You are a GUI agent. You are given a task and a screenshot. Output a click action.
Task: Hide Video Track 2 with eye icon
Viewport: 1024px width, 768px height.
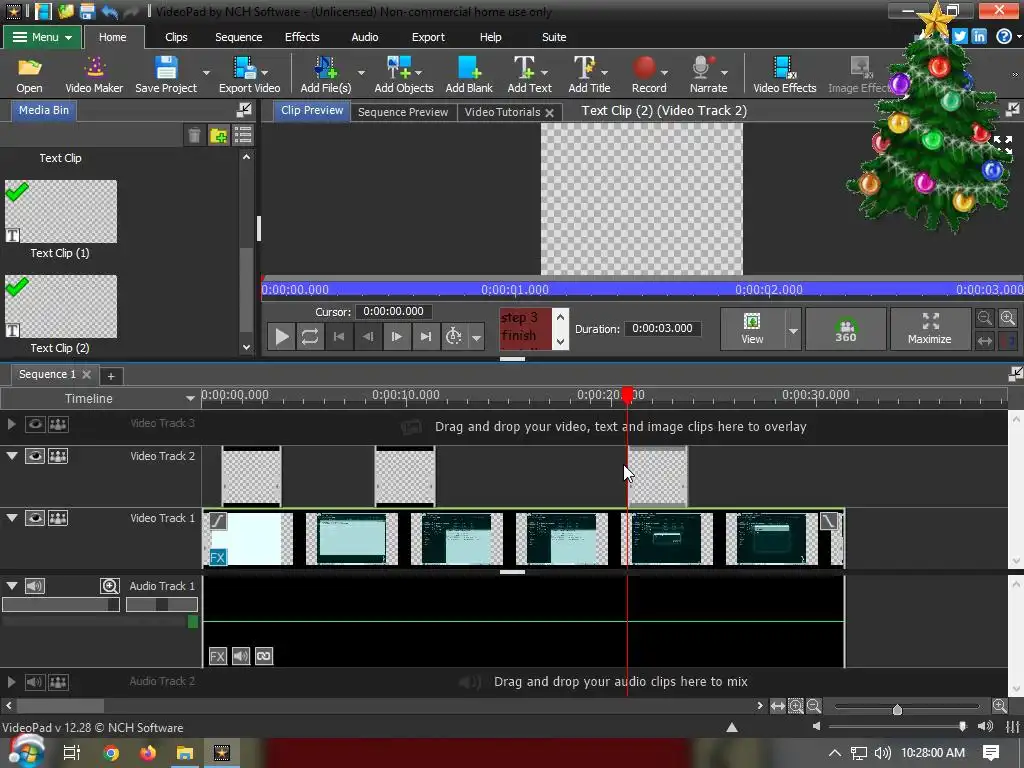[35, 456]
